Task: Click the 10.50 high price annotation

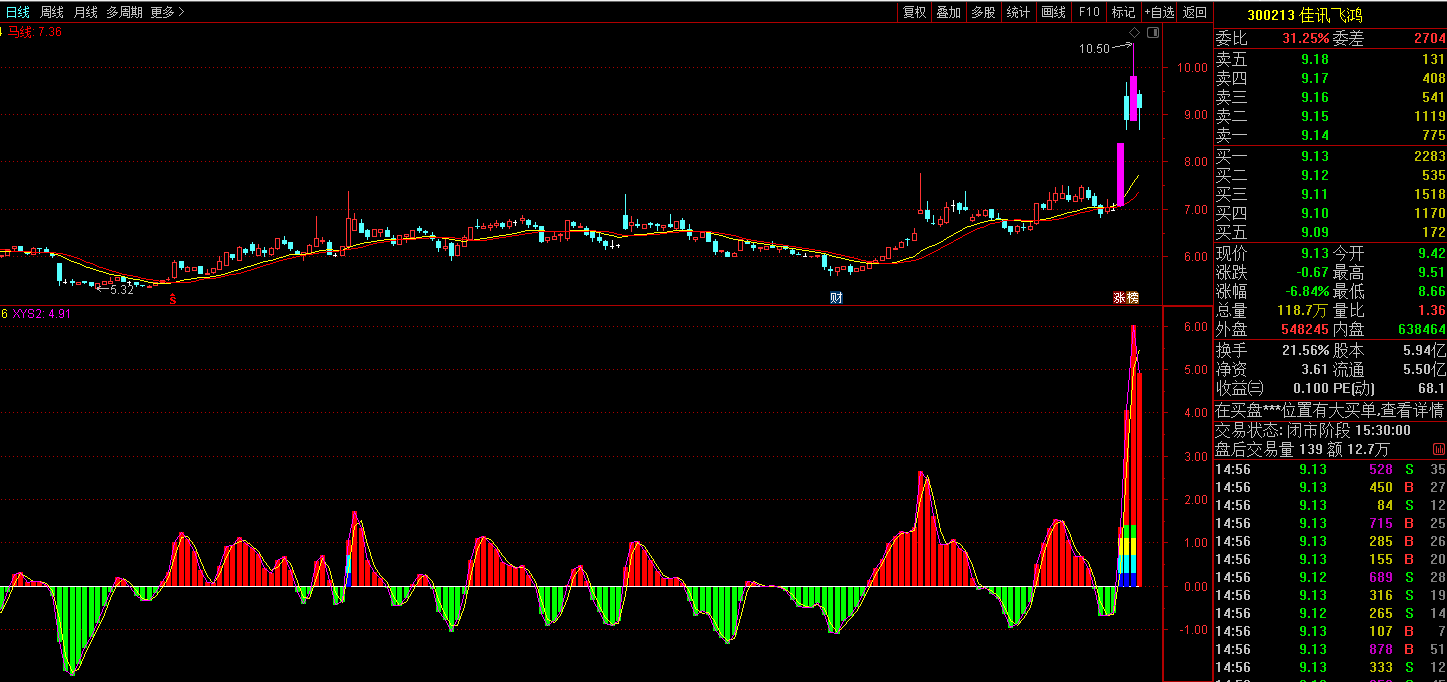Action: coord(1094,48)
